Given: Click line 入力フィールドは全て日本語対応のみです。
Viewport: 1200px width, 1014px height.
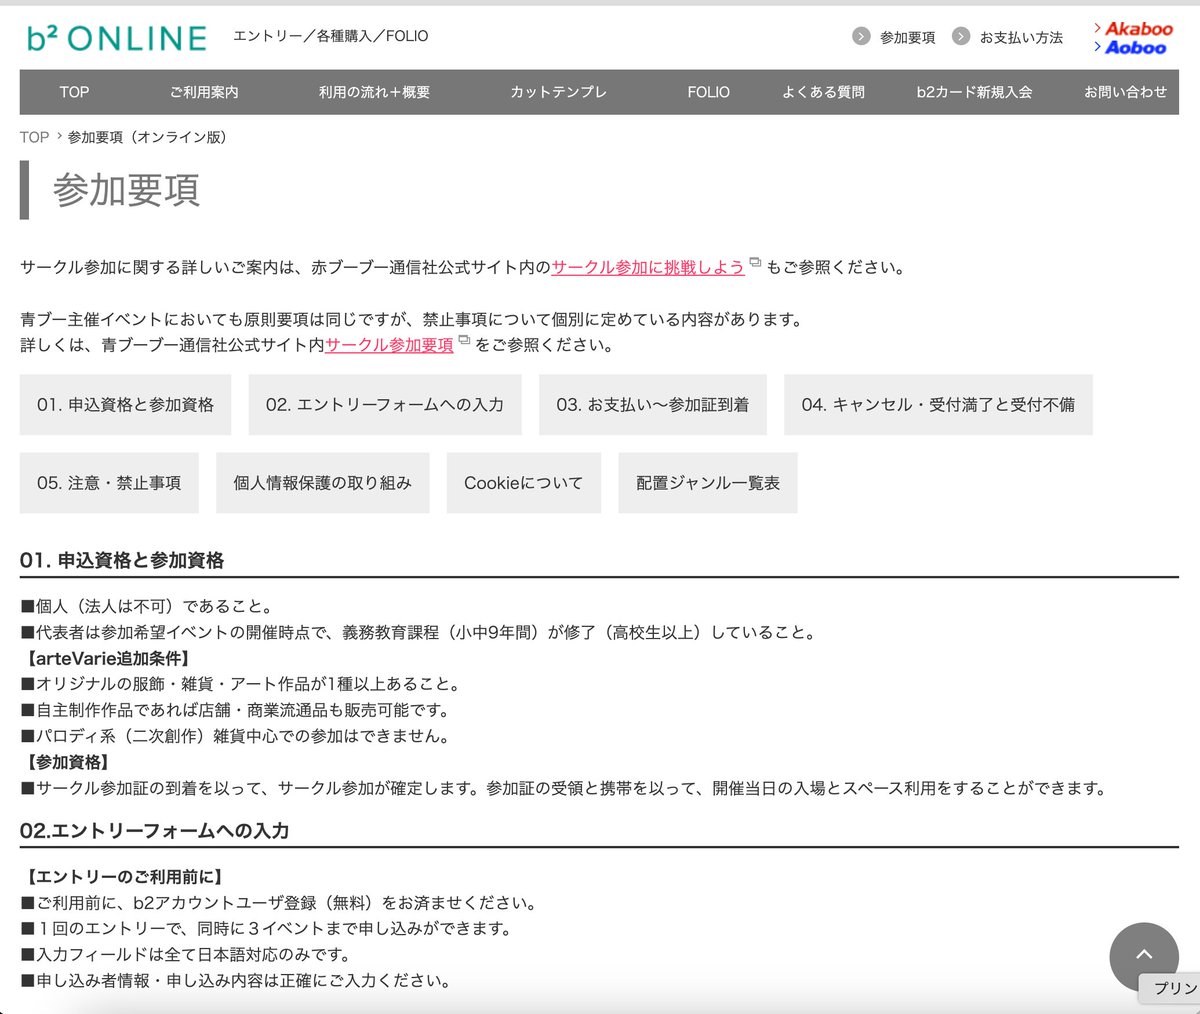Looking at the screenshot, I should point(186,955).
